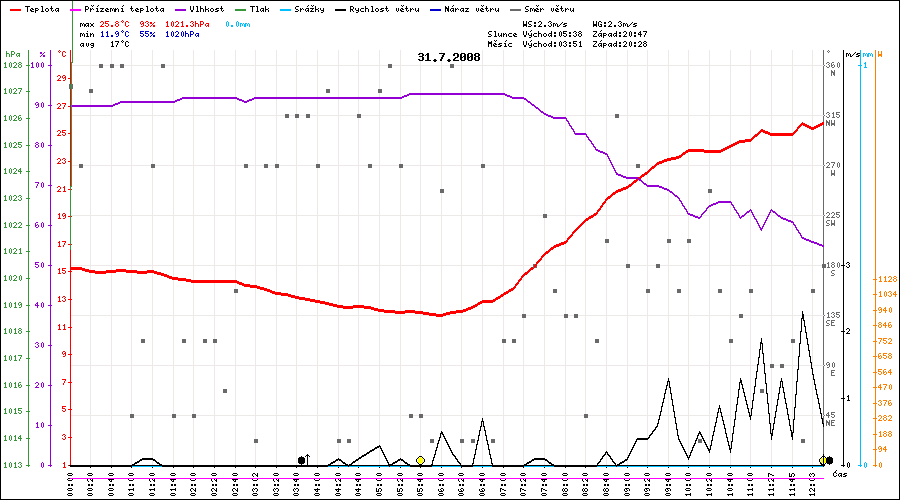Click the yellow sunrise marker on time axis
The height and width of the screenshot is (500, 900).
tap(420, 460)
